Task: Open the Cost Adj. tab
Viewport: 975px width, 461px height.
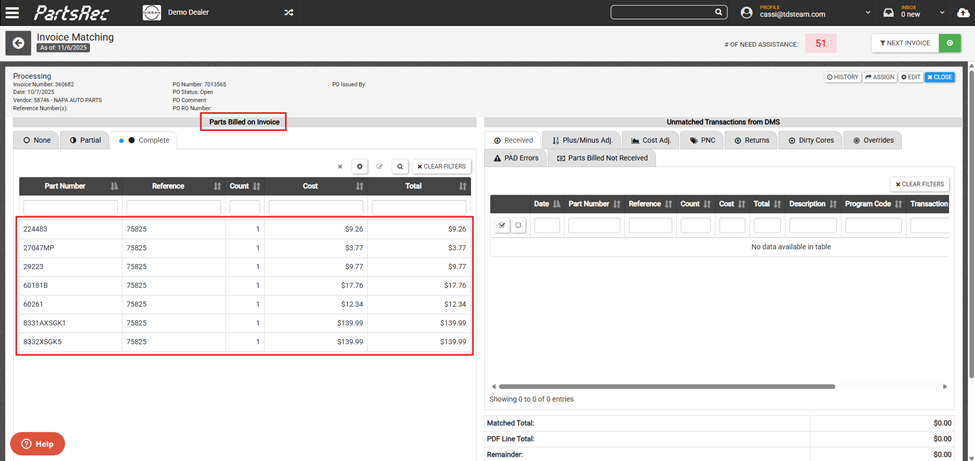Action: click(x=650, y=141)
